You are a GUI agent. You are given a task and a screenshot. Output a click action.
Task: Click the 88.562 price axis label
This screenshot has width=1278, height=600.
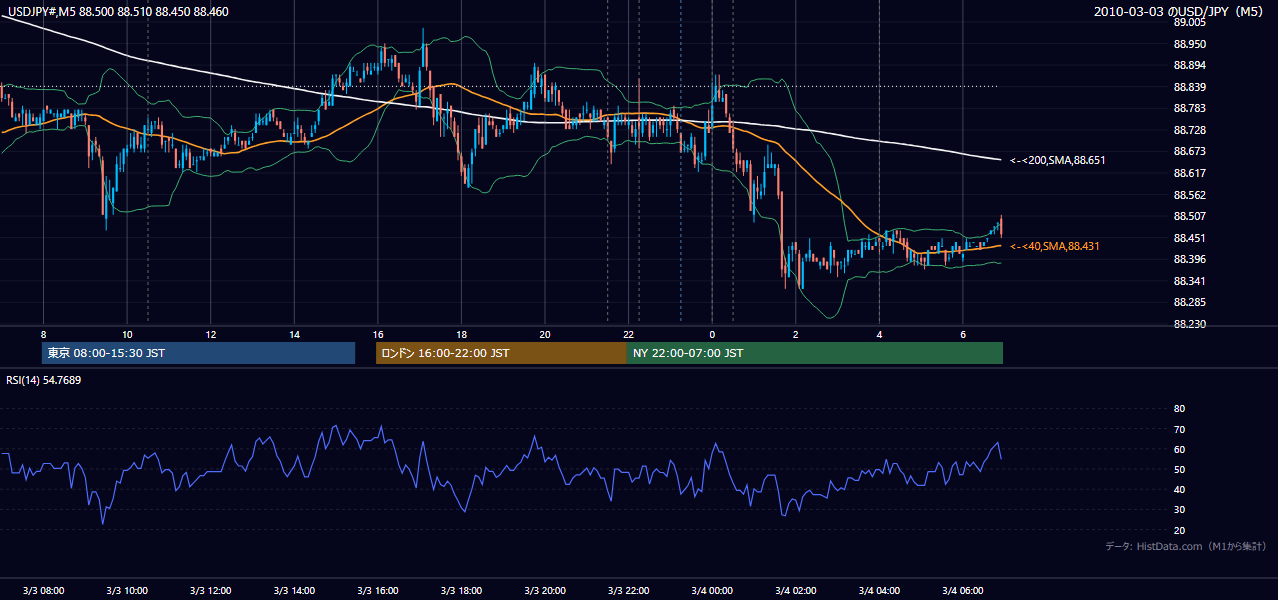(1190, 195)
